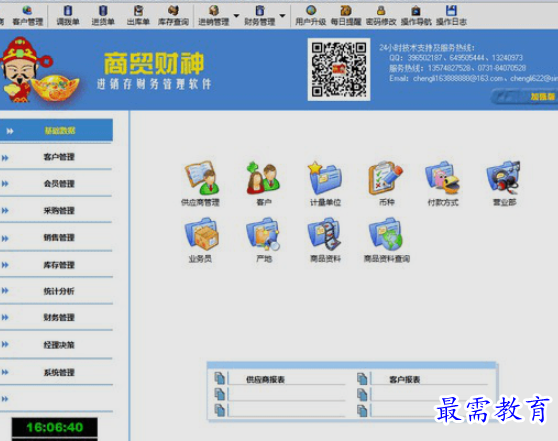Open the 每日提醒 toolbar icon
Screen dimensions: 558x441
click(346, 16)
